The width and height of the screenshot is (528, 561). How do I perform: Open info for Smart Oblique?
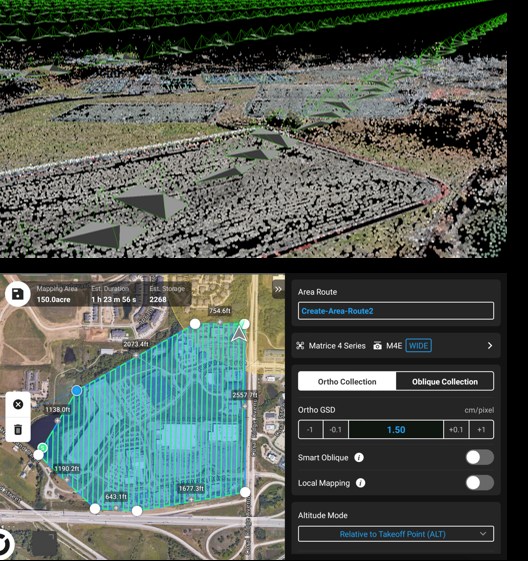(359, 458)
